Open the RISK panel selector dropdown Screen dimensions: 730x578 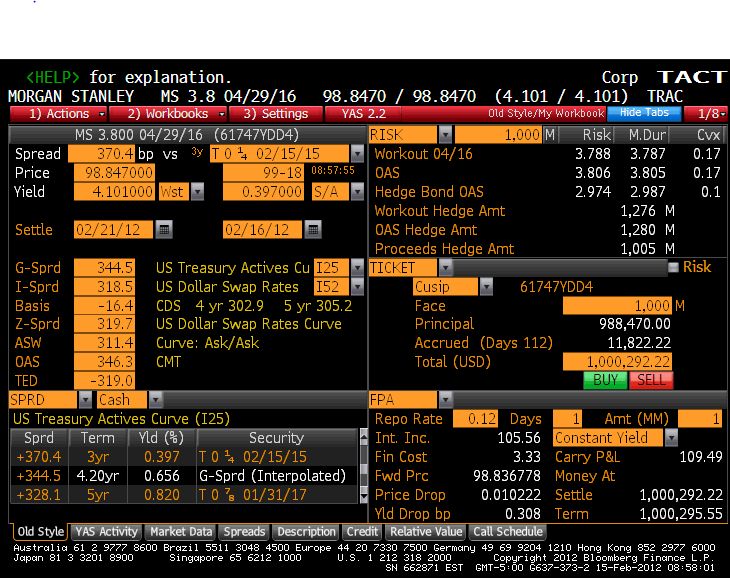pos(445,135)
